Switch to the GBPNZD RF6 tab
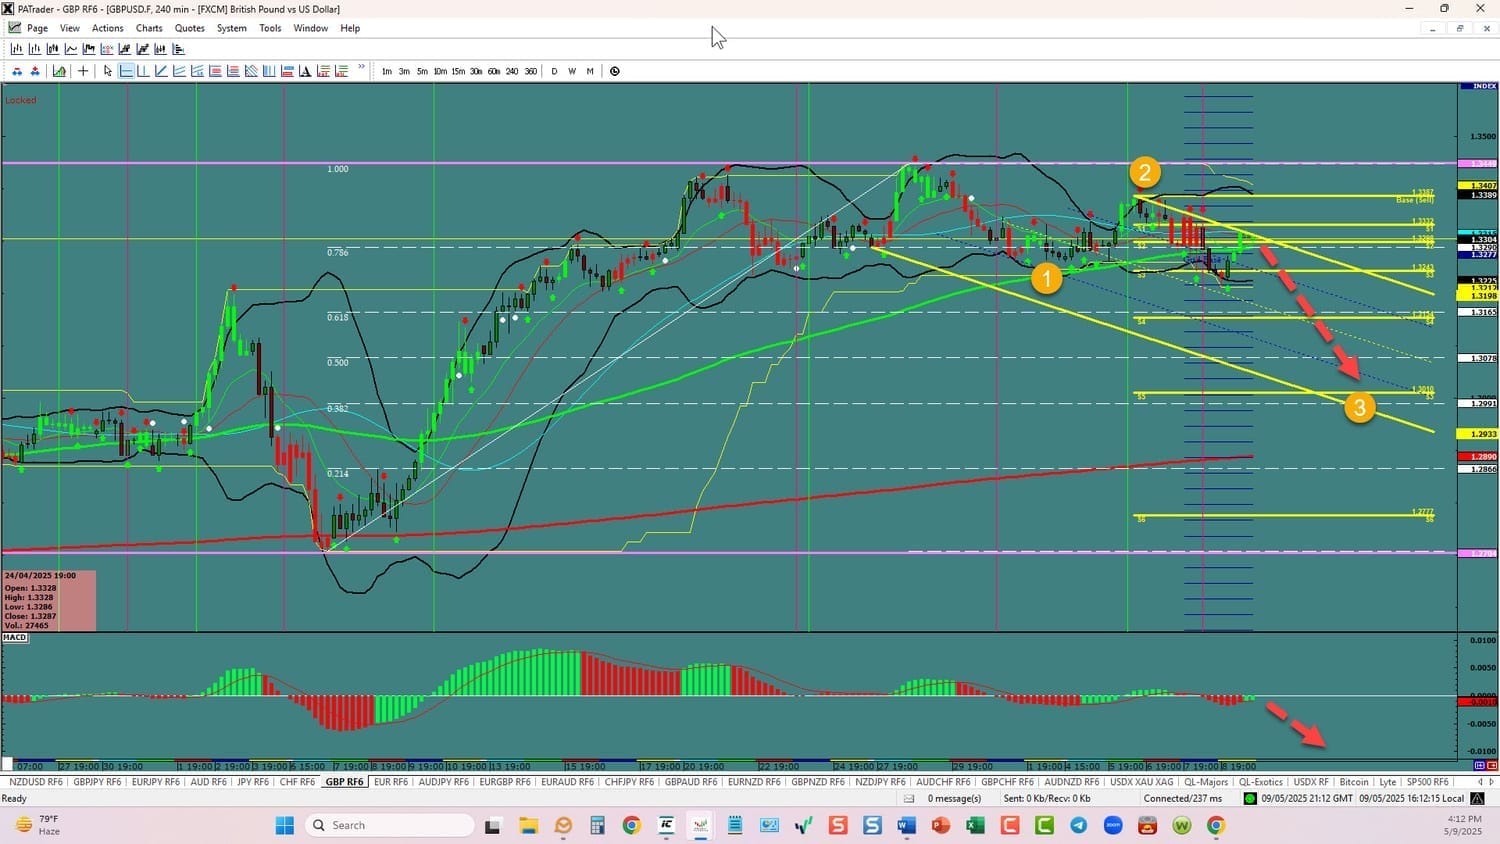 pyautogui.click(x=818, y=782)
